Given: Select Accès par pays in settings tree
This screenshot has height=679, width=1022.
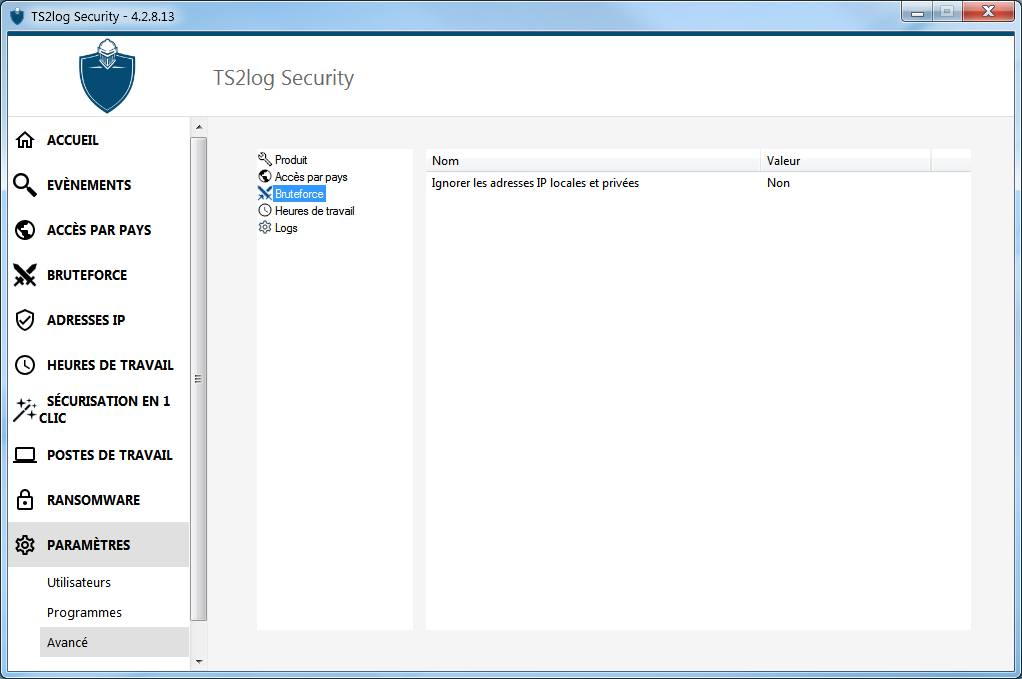Looking at the screenshot, I should point(311,177).
